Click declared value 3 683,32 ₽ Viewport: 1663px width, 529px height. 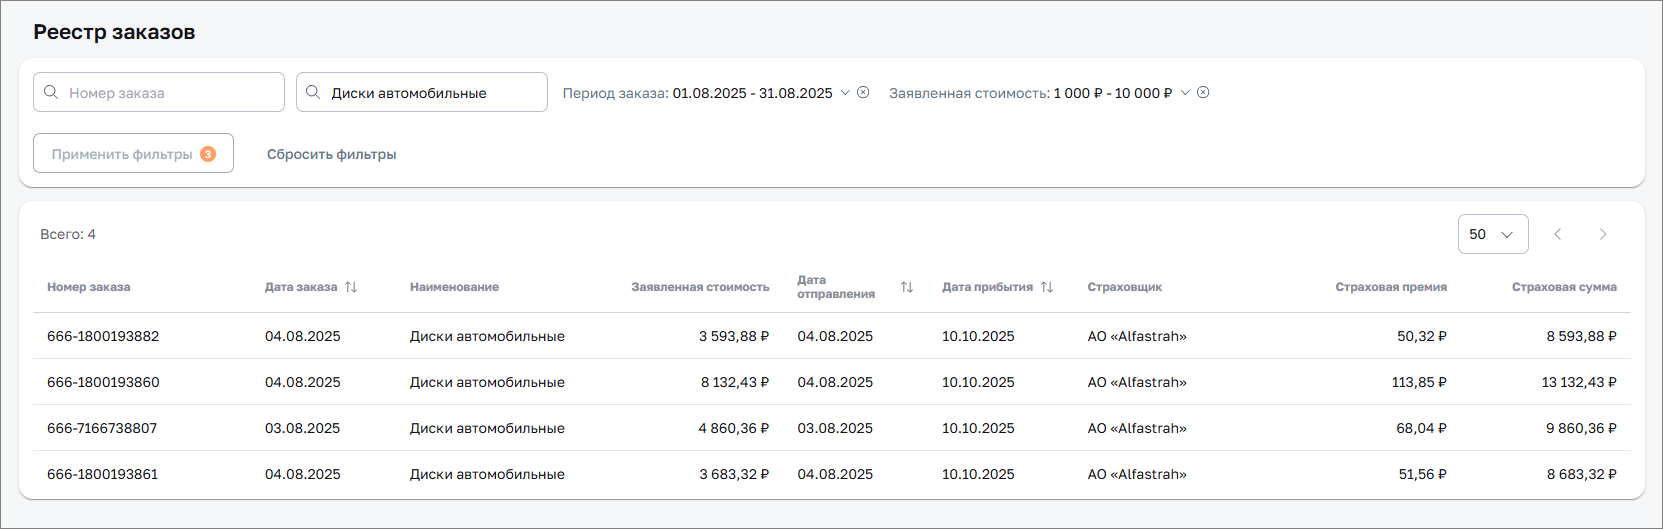(734, 474)
